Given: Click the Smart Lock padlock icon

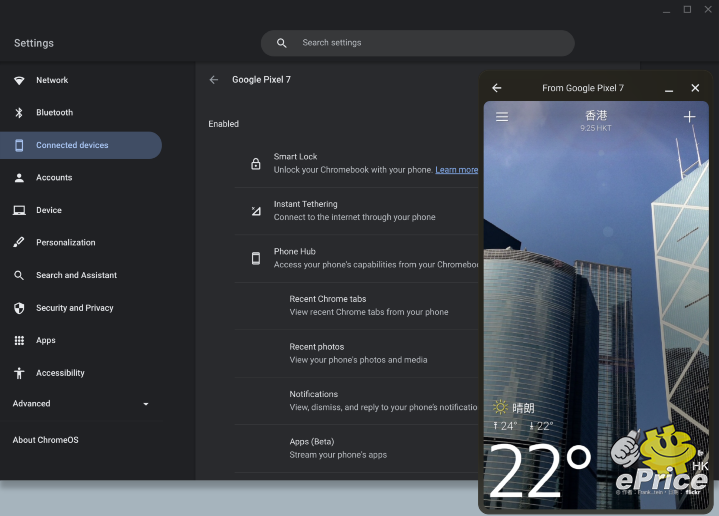Looking at the screenshot, I should [x=256, y=163].
